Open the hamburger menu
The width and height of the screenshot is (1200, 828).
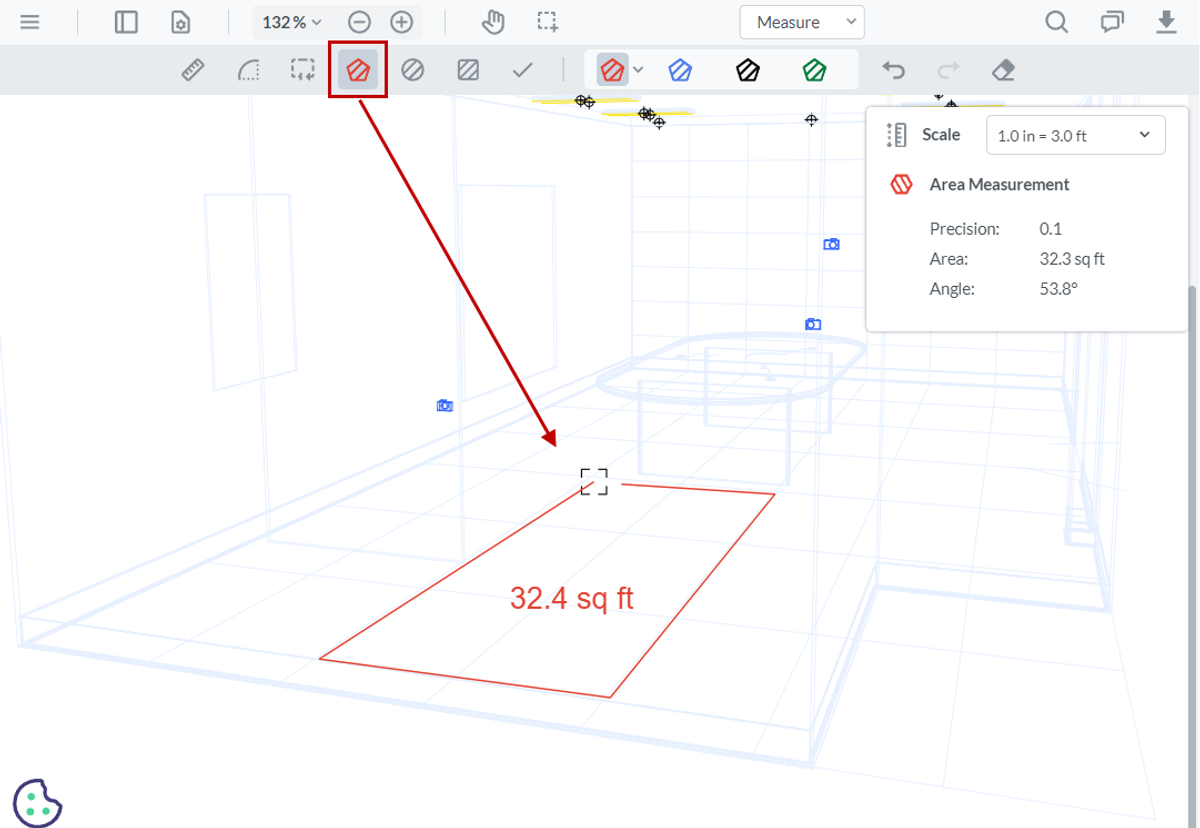[30, 21]
